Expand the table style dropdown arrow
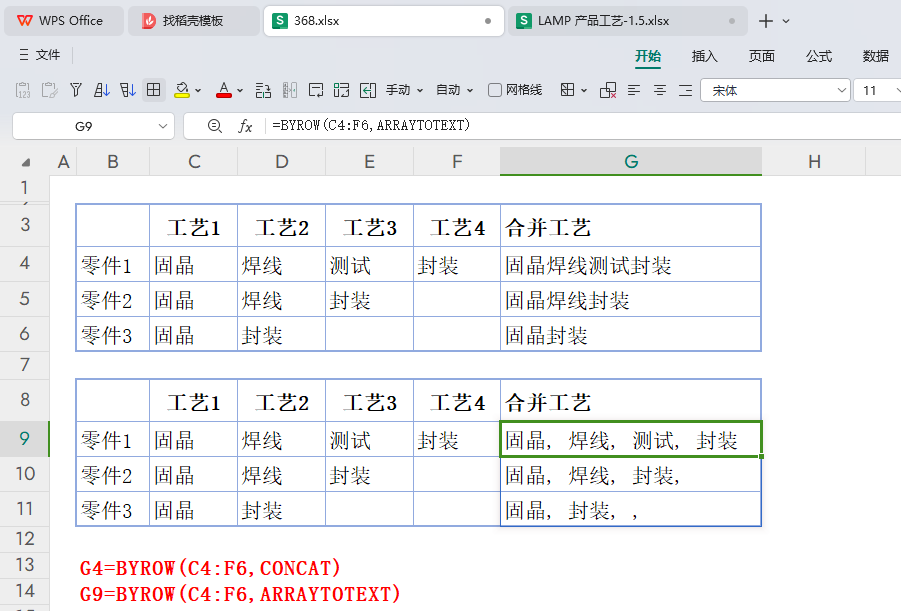 pos(584,90)
